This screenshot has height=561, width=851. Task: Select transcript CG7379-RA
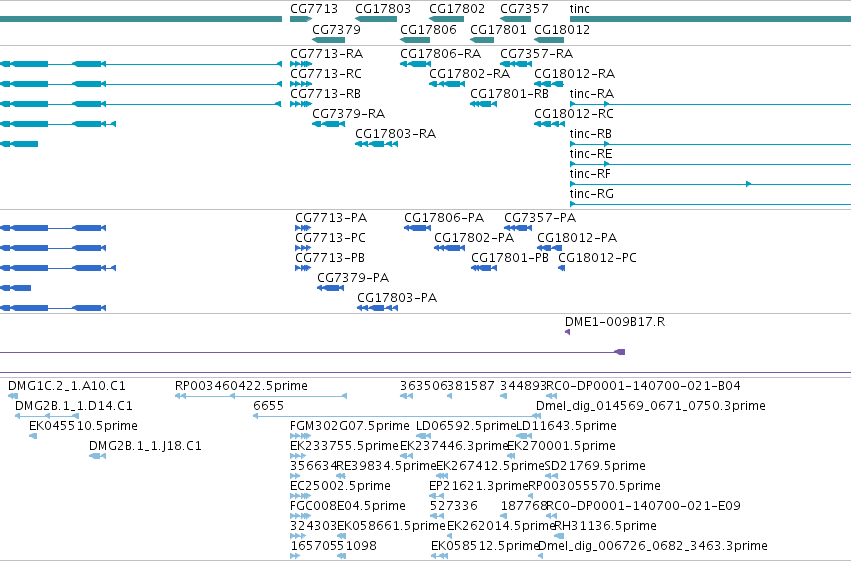[348, 114]
